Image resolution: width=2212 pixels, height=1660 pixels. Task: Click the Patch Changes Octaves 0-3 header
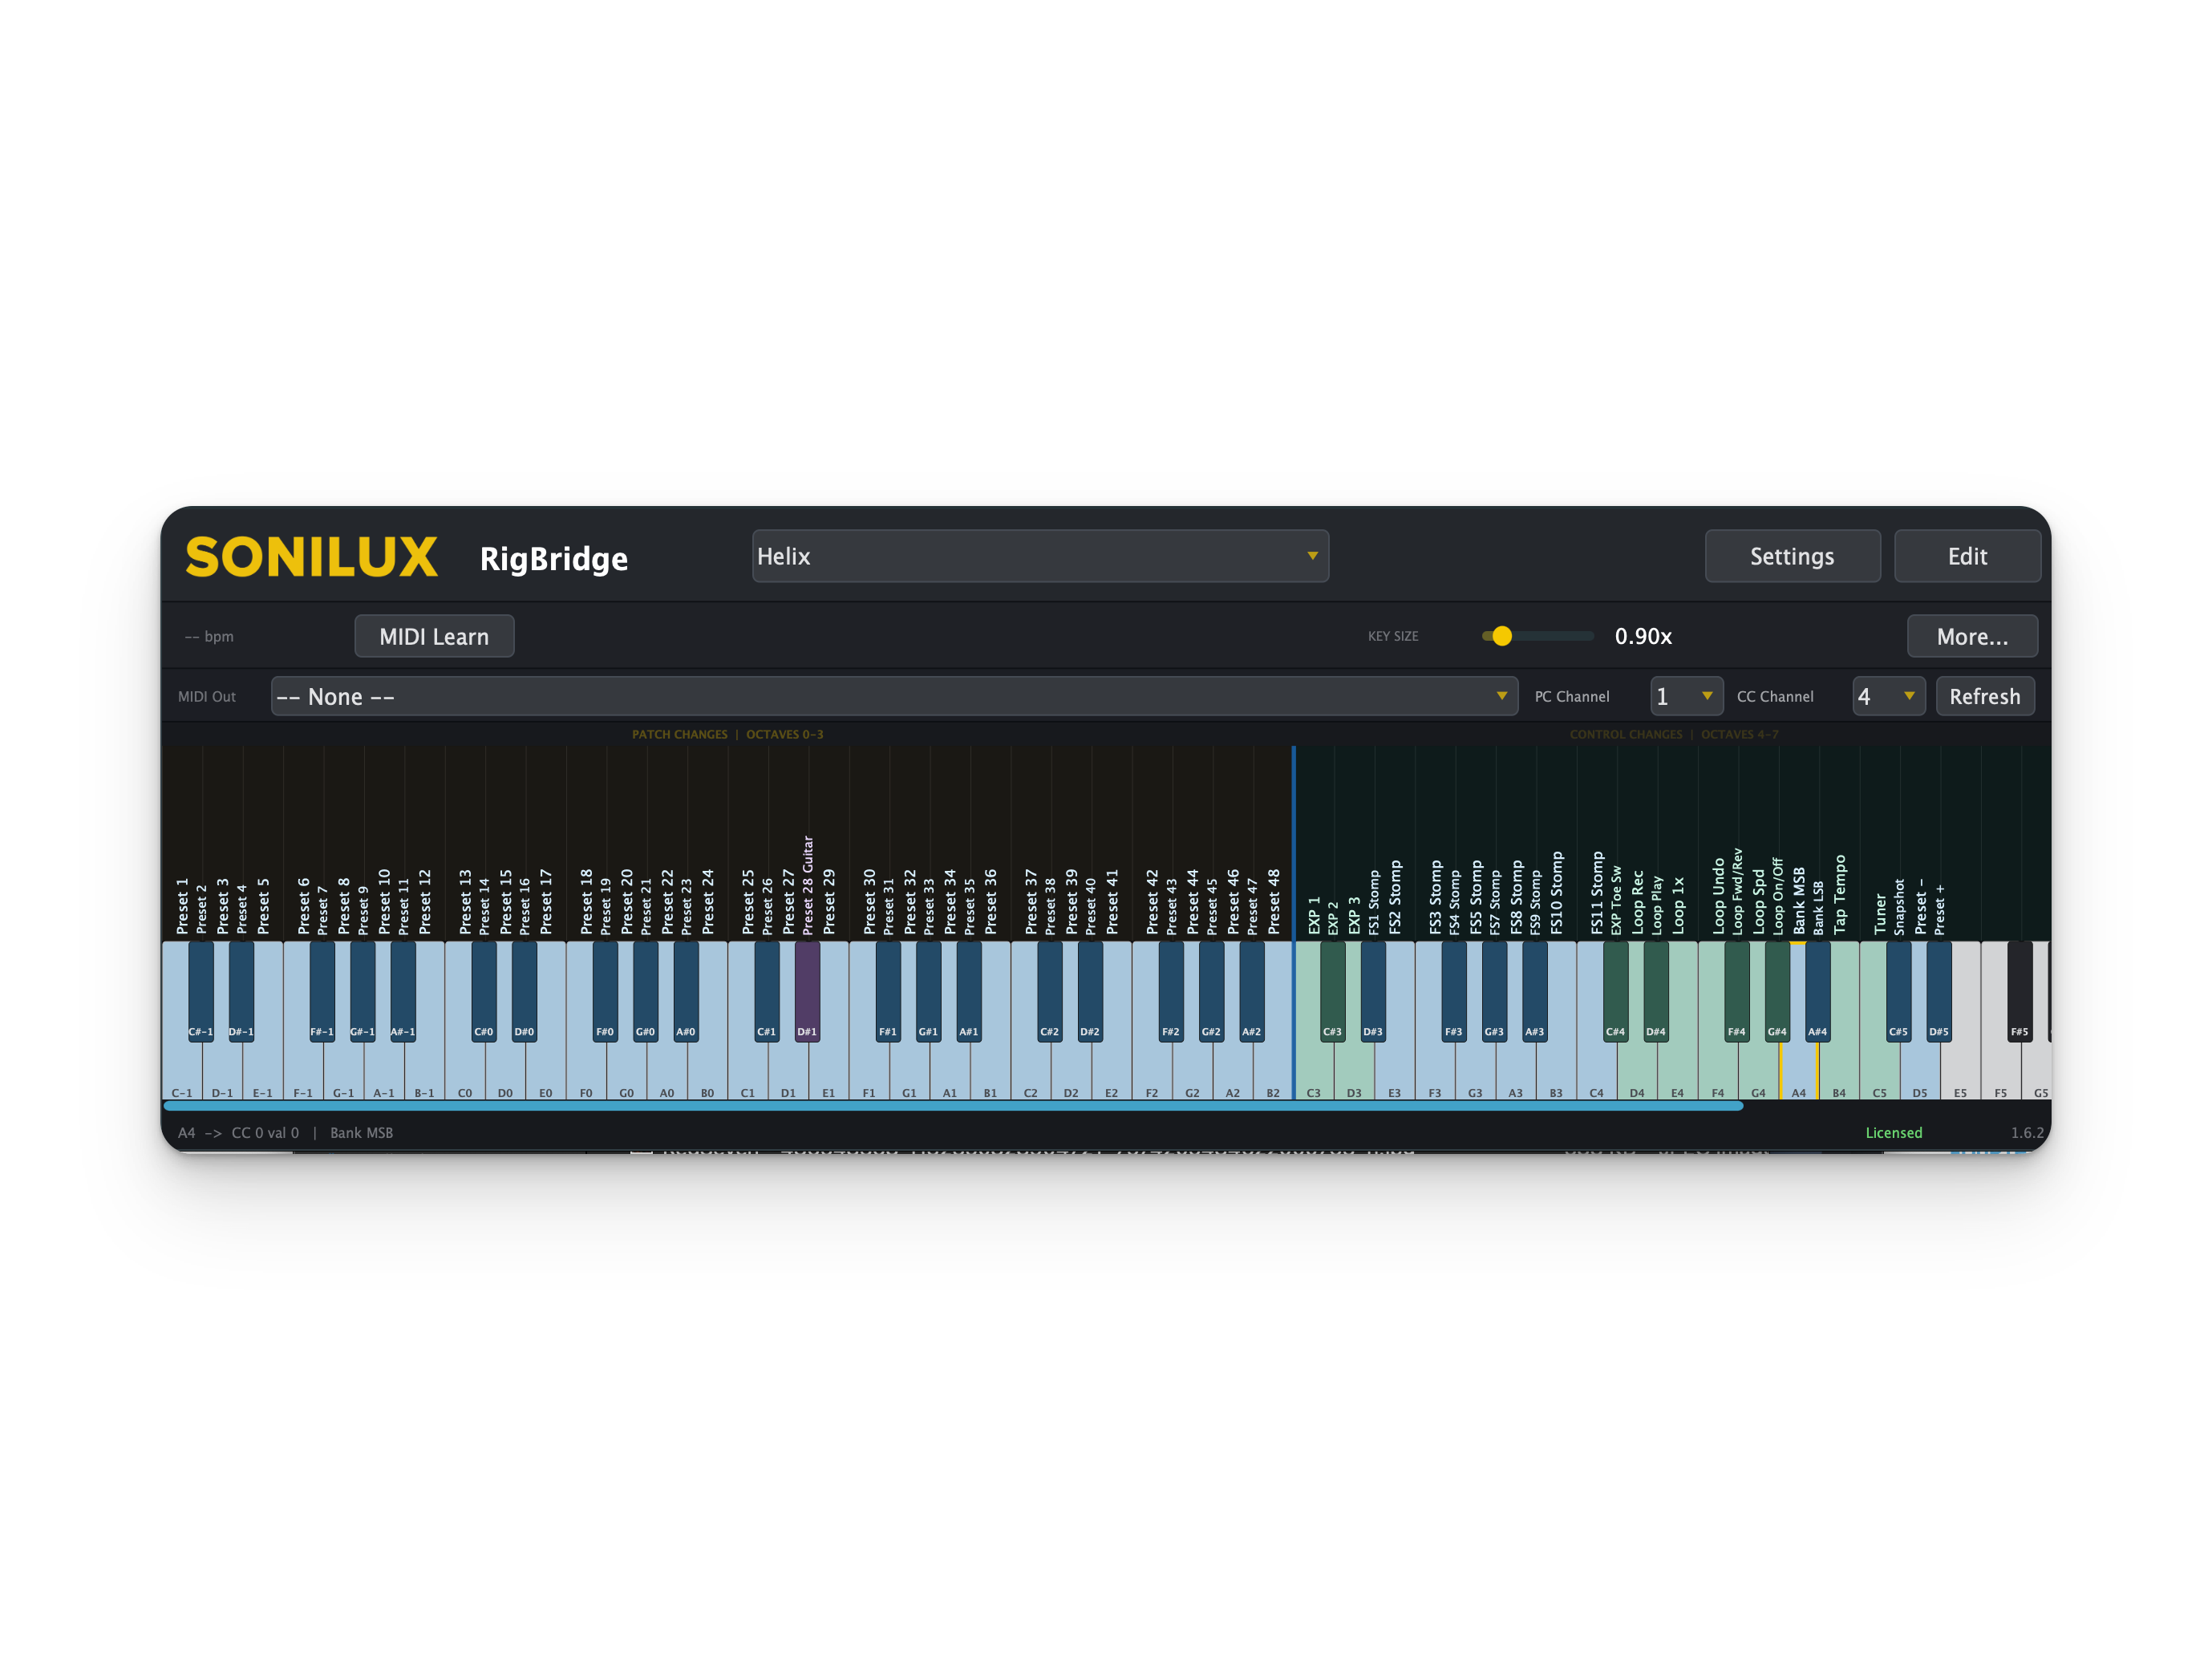pos(727,734)
